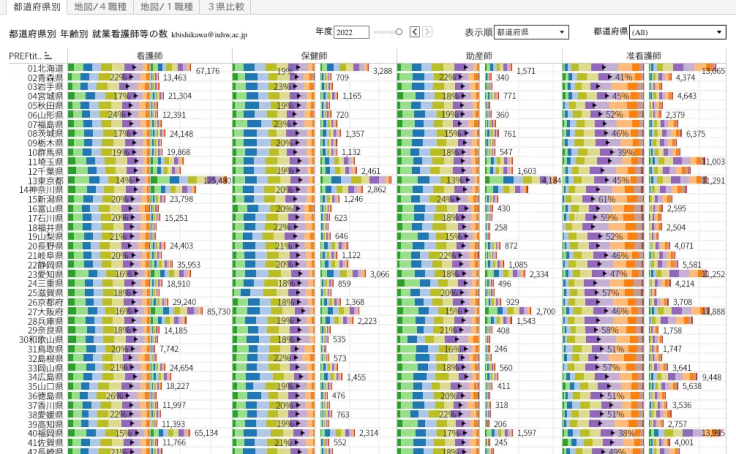Open the 都道府県 (All) filter dropdown

click(x=677, y=32)
